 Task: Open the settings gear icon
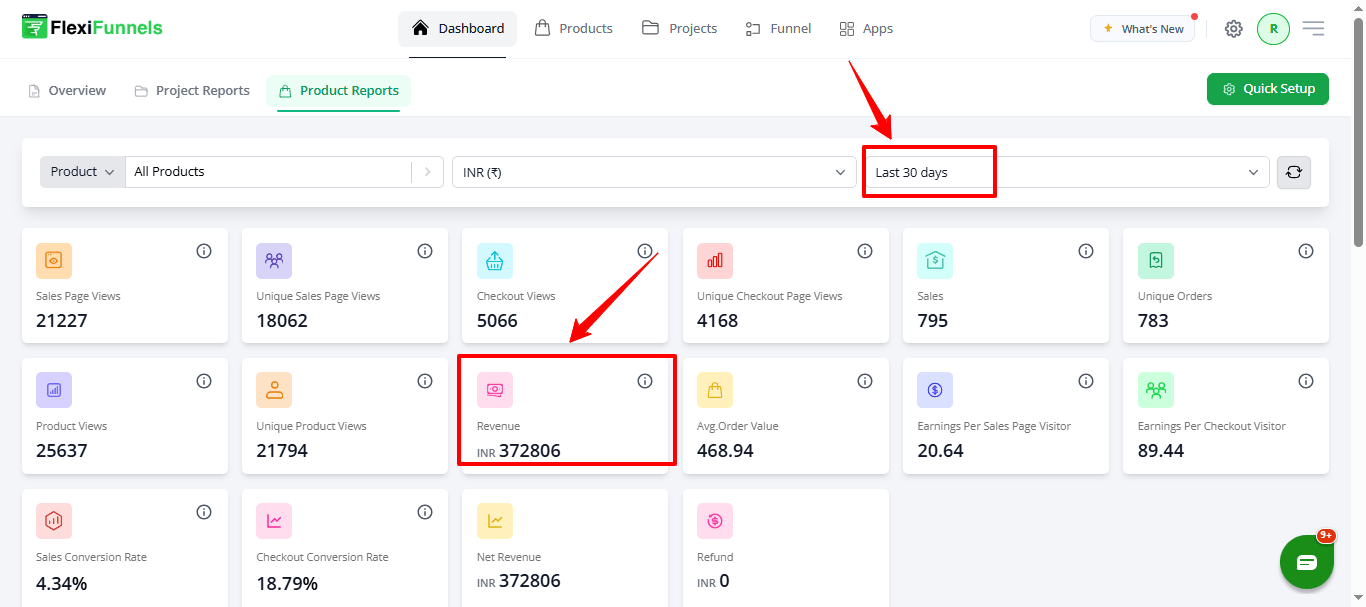(1234, 29)
